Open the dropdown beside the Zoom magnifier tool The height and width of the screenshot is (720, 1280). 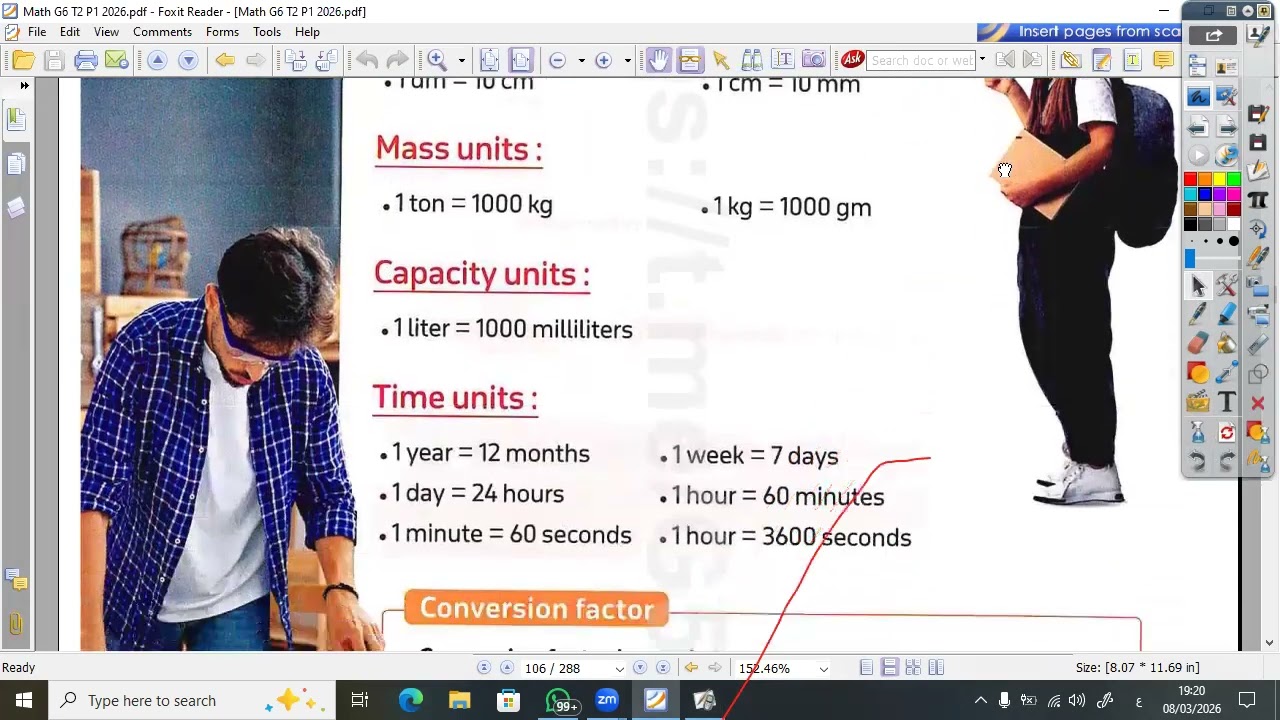461,61
